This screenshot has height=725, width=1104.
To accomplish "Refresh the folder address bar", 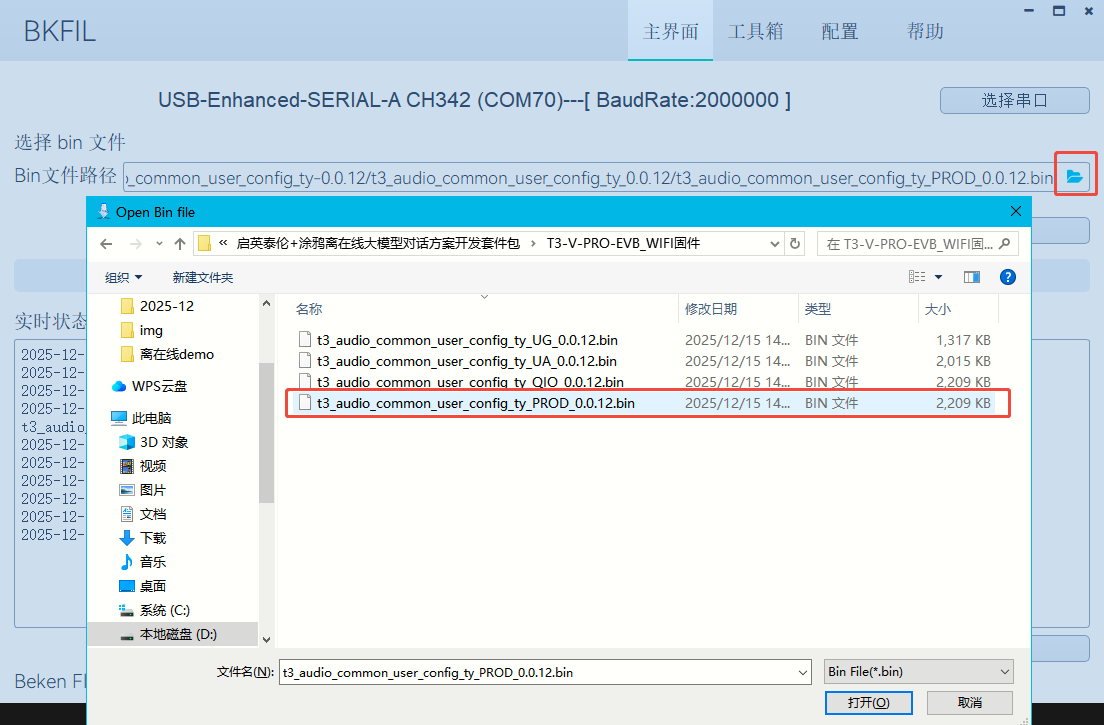I will click(x=796, y=243).
